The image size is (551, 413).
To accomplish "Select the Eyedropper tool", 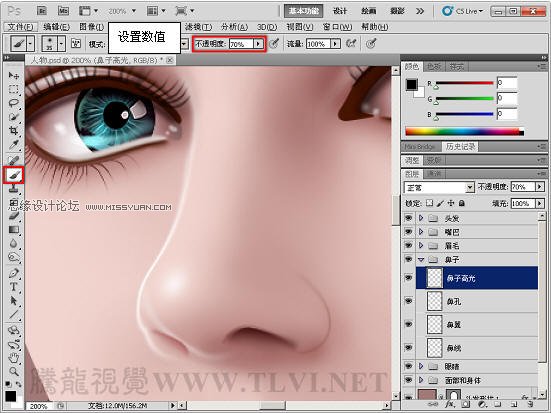I will [x=14, y=144].
